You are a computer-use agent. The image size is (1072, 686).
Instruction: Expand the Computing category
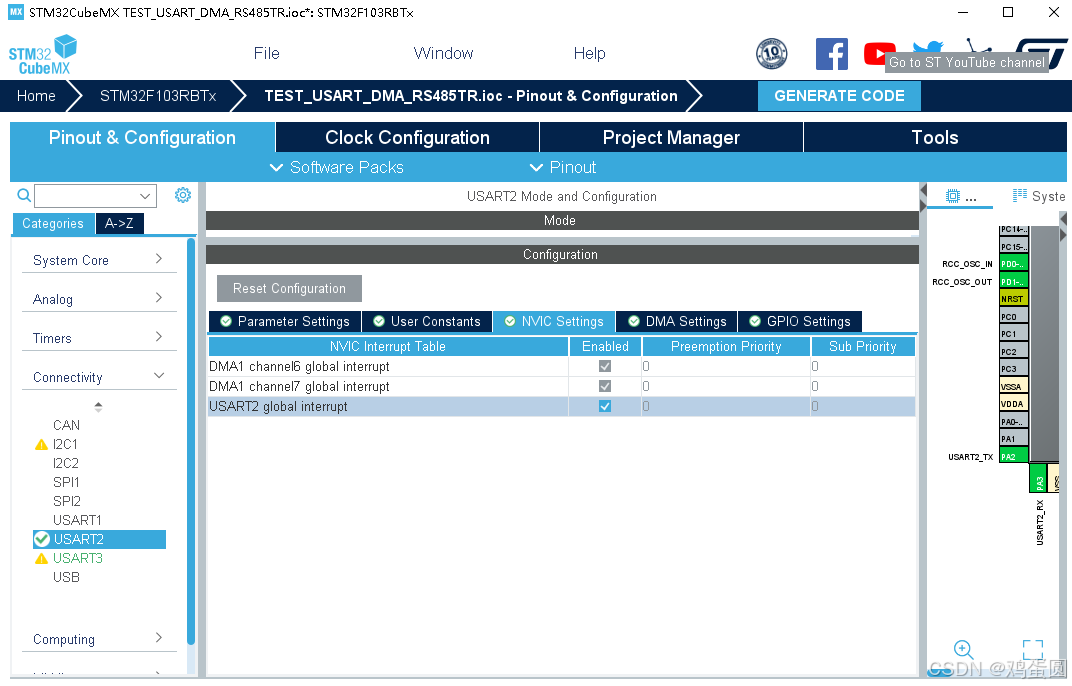(x=99, y=639)
